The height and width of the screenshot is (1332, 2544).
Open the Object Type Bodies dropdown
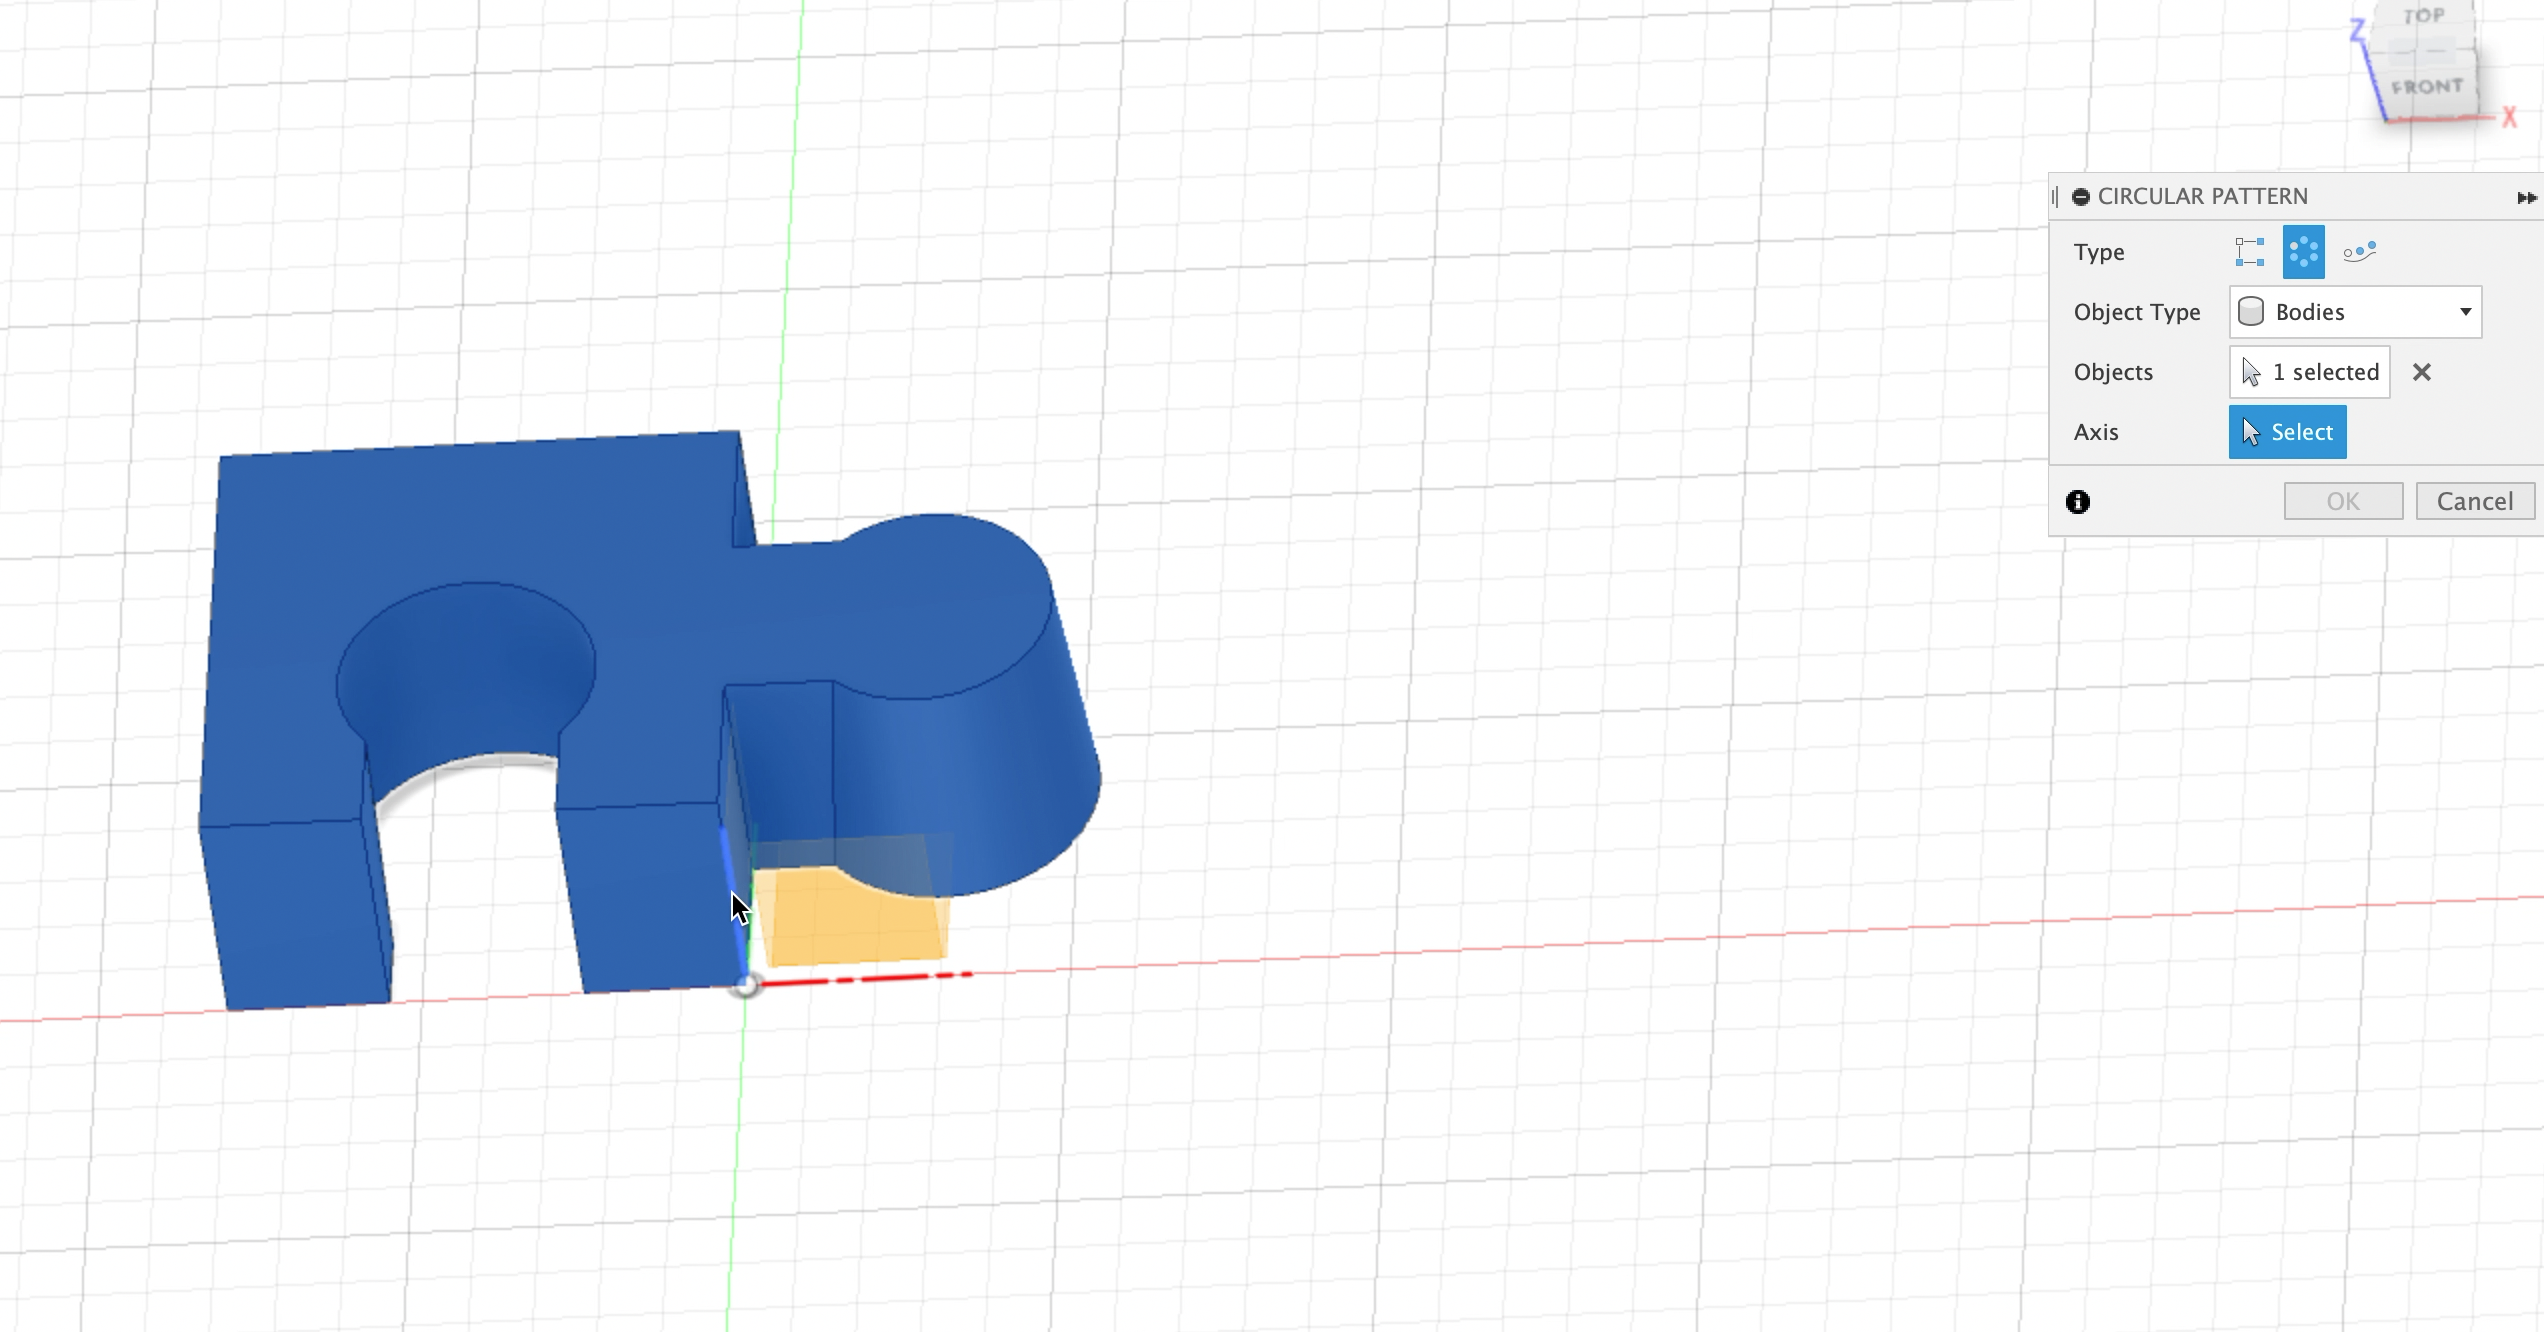click(2354, 312)
